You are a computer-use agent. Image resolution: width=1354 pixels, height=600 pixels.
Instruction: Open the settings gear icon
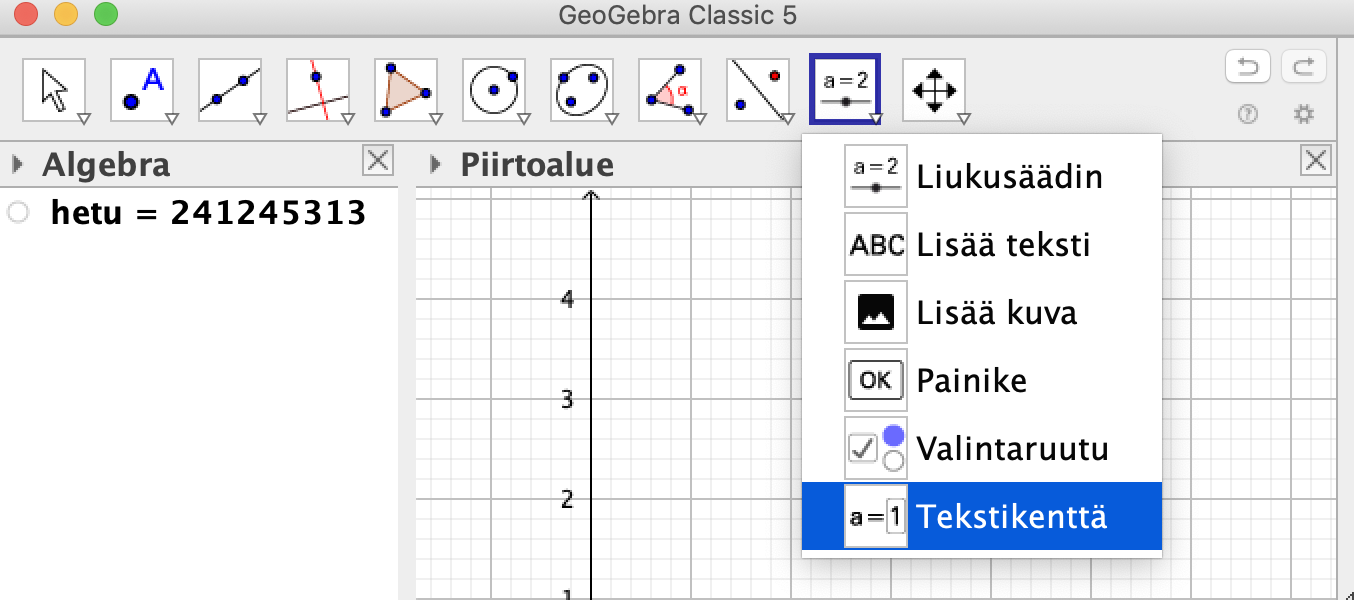1303,114
